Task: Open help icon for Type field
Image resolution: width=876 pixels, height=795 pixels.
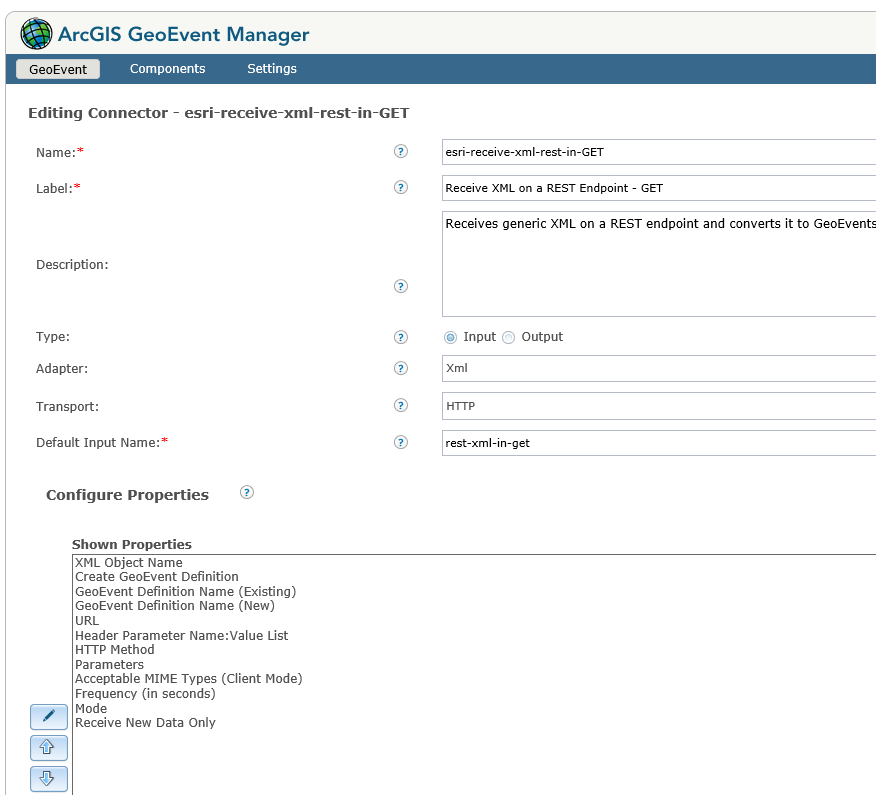Action: pyautogui.click(x=401, y=337)
